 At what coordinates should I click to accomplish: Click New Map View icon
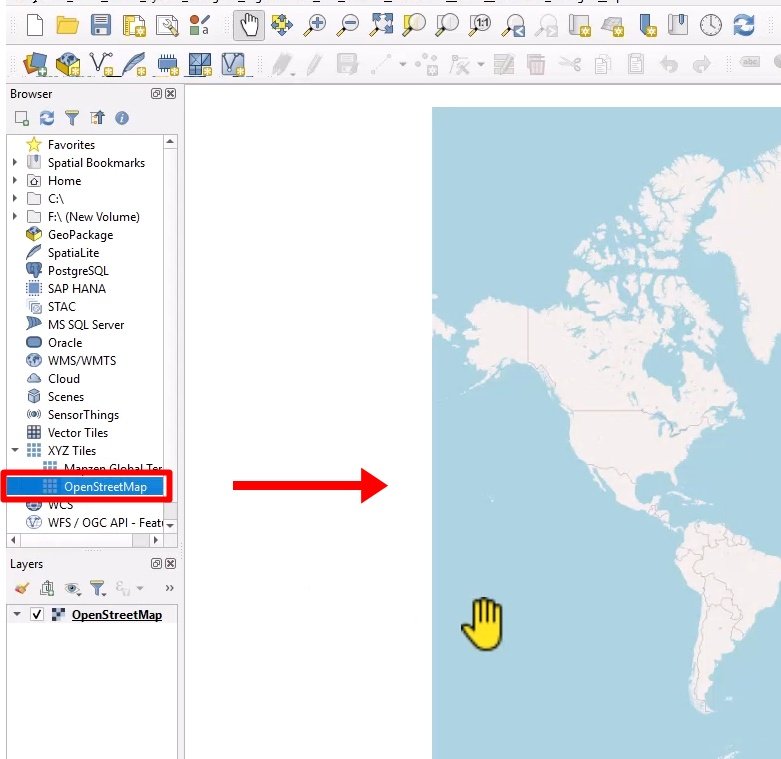(x=580, y=25)
